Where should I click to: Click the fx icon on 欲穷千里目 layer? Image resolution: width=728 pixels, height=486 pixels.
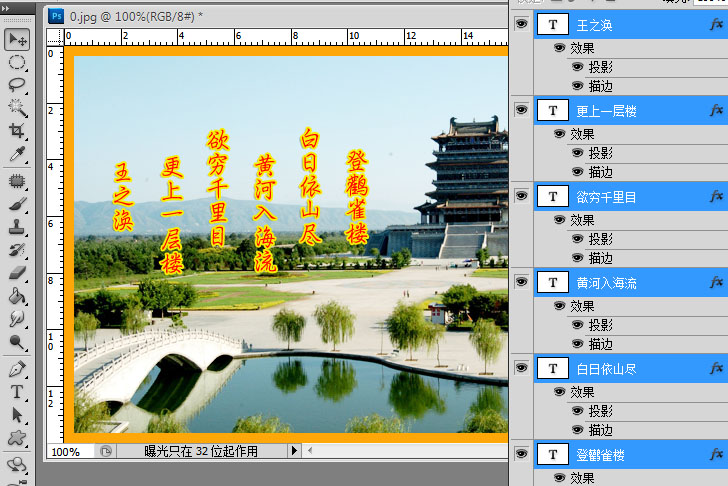[x=716, y=196]
